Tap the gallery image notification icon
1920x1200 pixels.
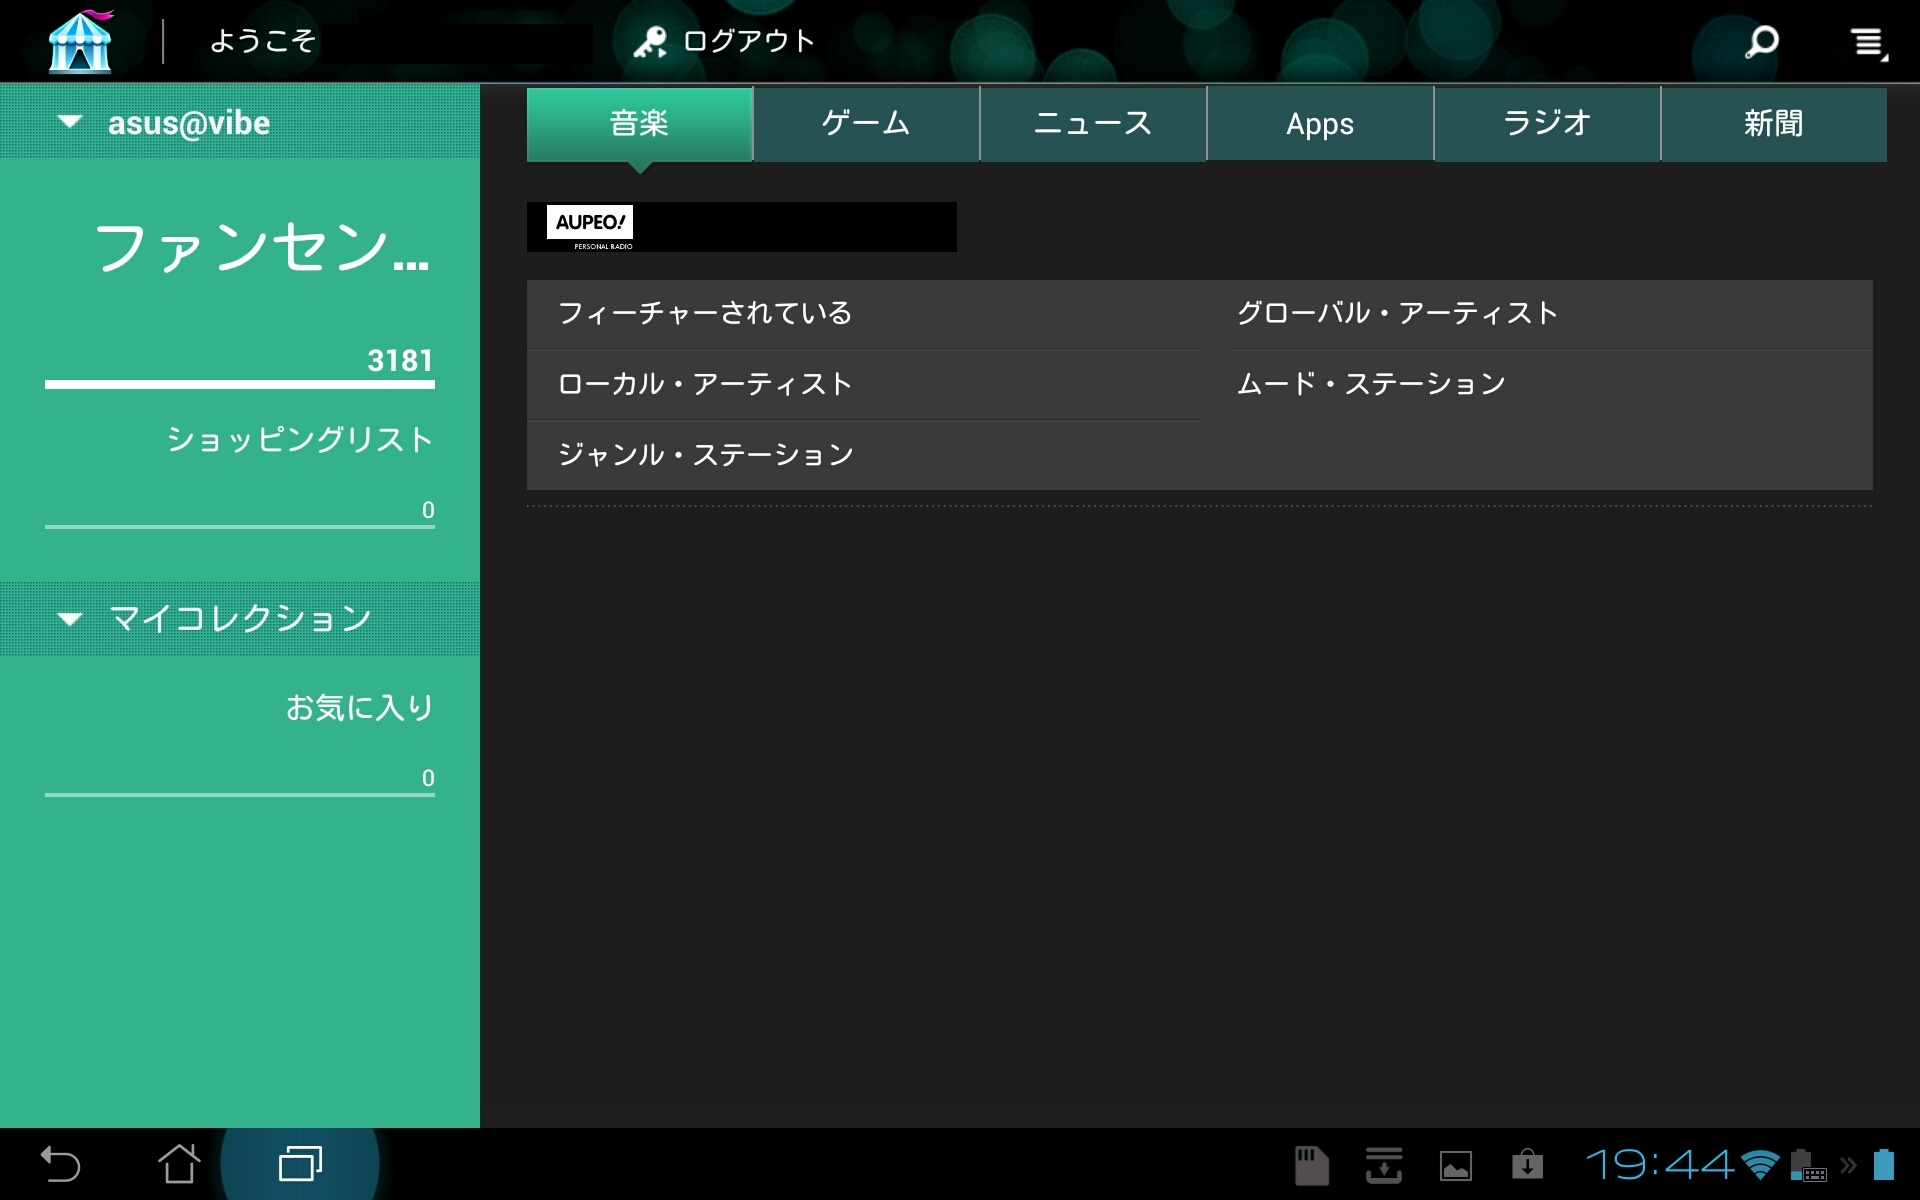[1455, 1165]
